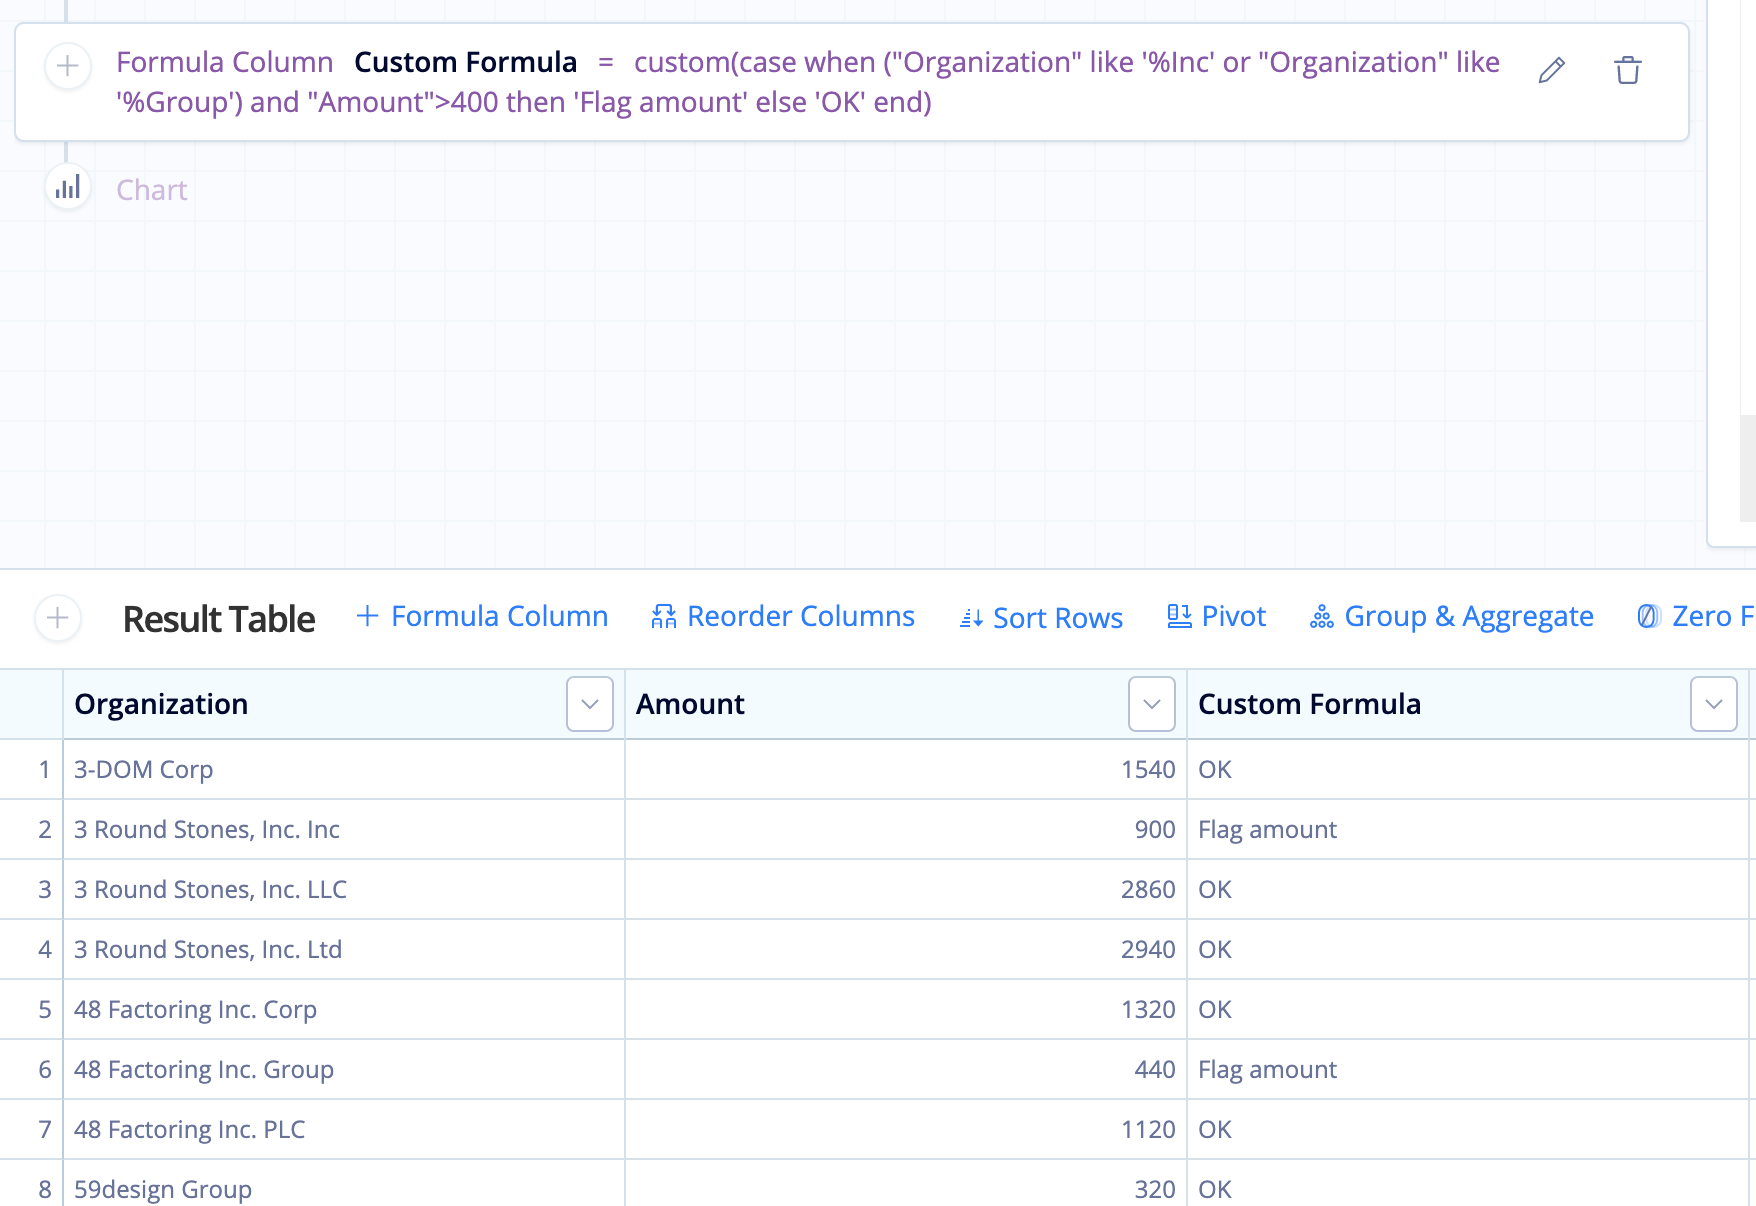The image size is (1756, 1206).
Task: Click the custom(case when...) formula text
Action: (808, 82)
